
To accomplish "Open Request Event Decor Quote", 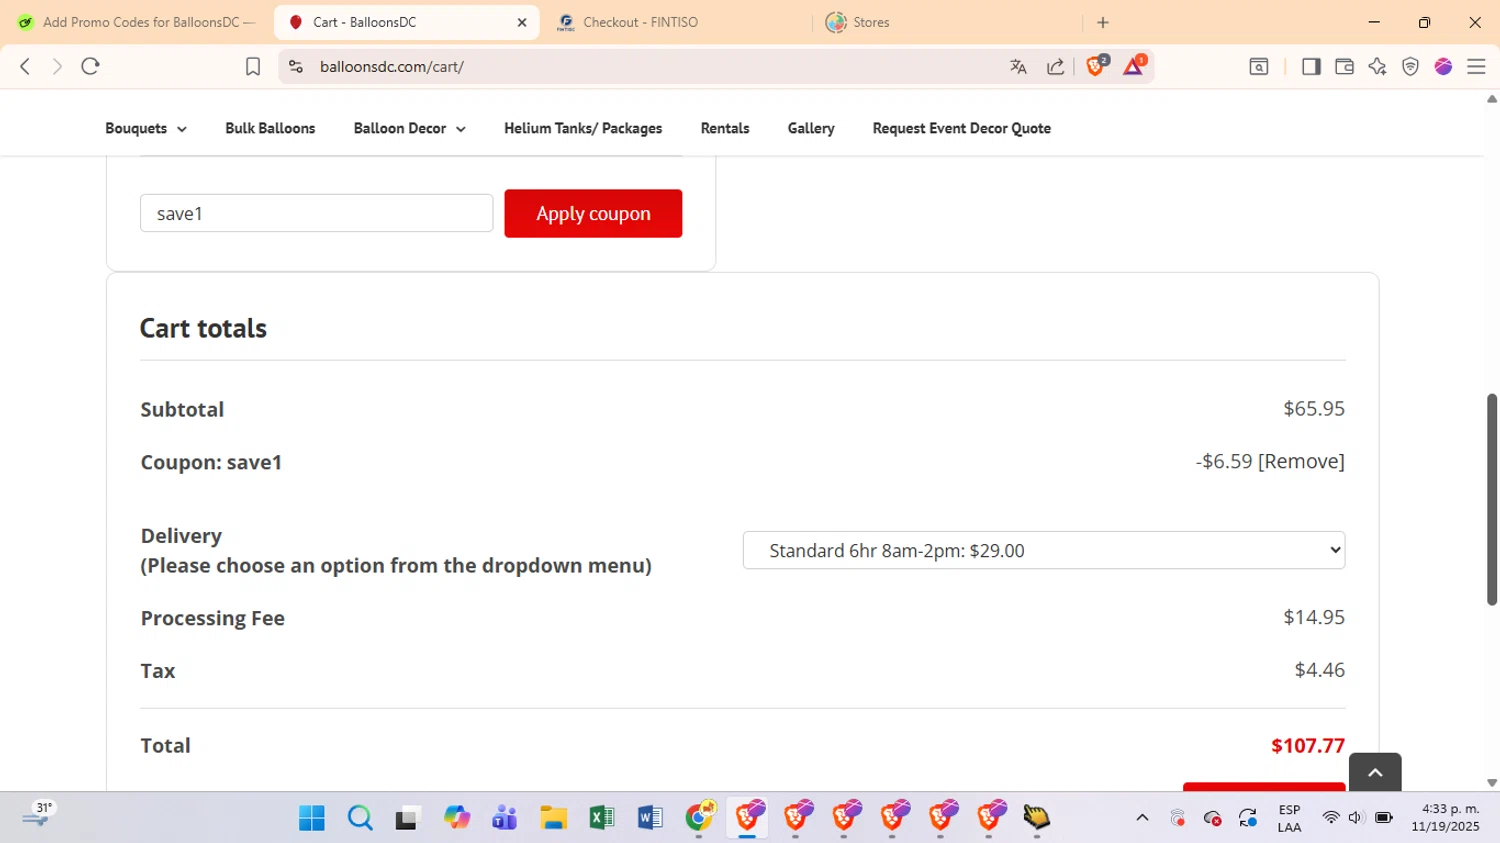I will (x=961, y=128).
